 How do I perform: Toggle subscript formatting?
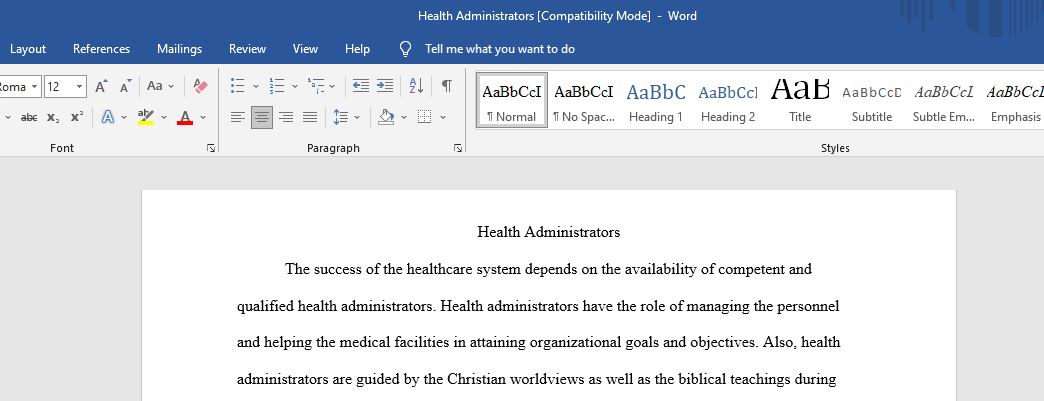click(x=53, y=117)
